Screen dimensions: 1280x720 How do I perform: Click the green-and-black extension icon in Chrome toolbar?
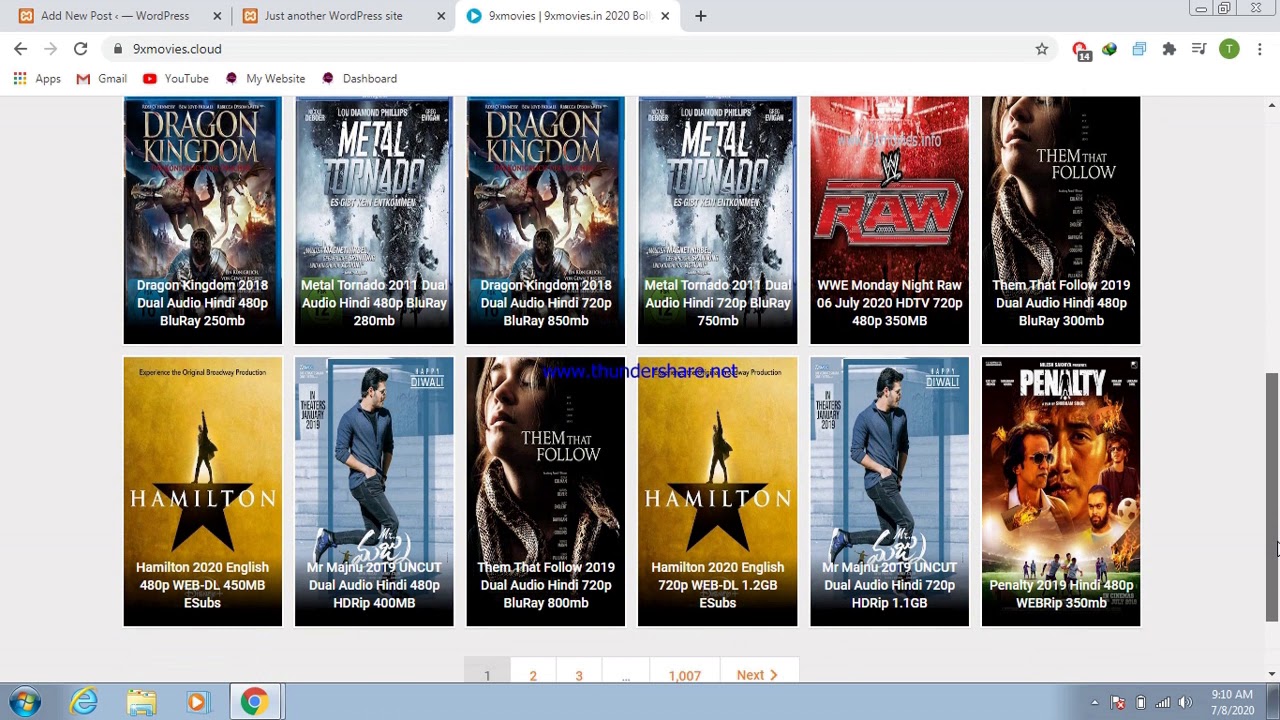[x=1109, y=48]
